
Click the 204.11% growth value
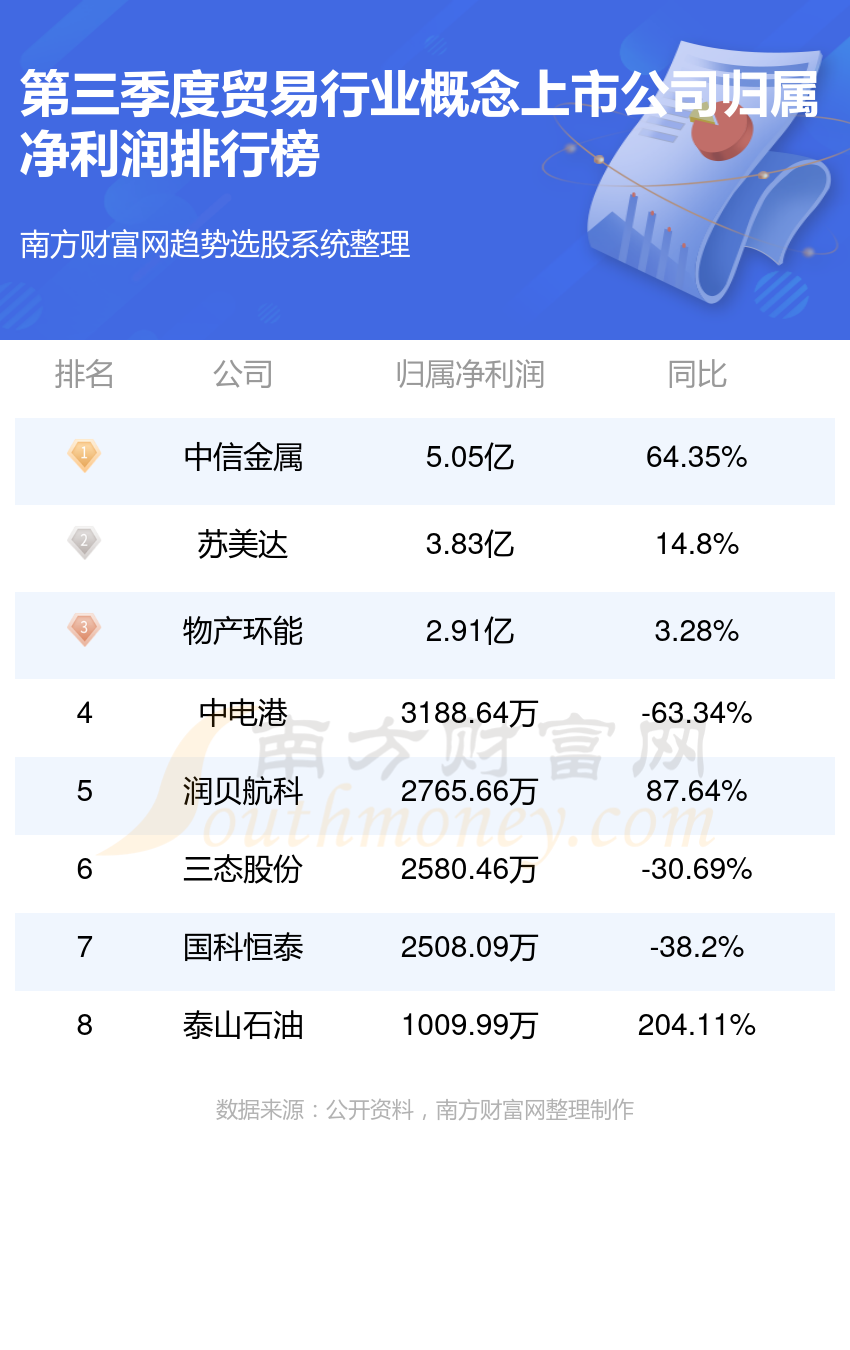(697, 1025)
